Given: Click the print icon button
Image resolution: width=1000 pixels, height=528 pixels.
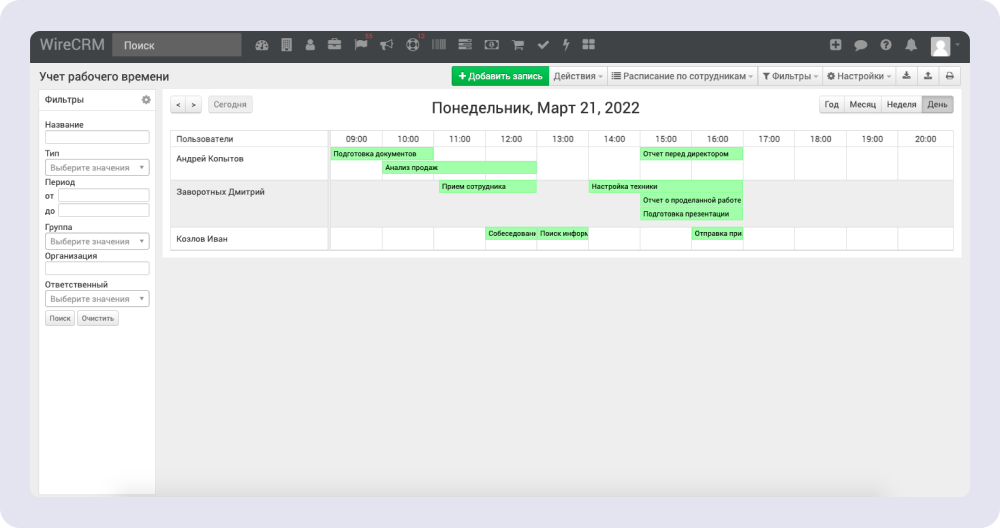Looking at the screenshot, I should [x=949, y=76].
